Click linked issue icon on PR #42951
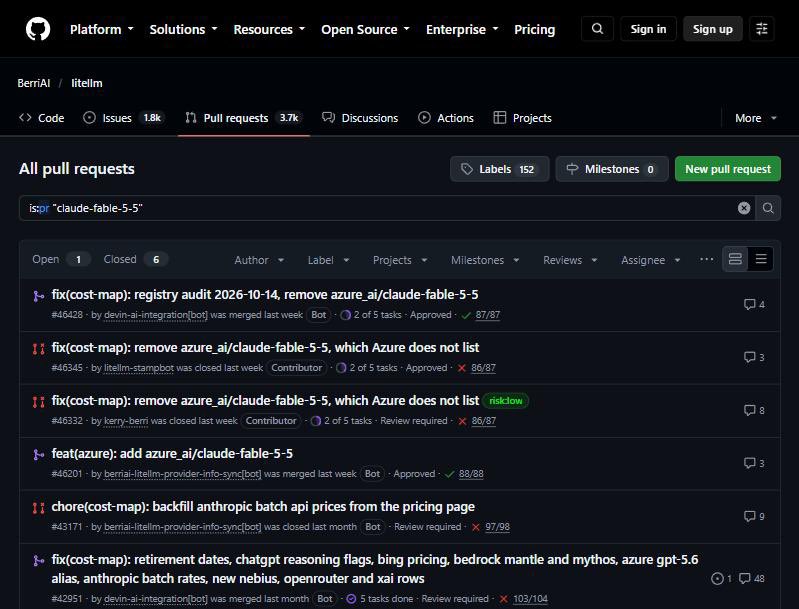Screen dimensions: 799x609 click(x=717, y=578)
